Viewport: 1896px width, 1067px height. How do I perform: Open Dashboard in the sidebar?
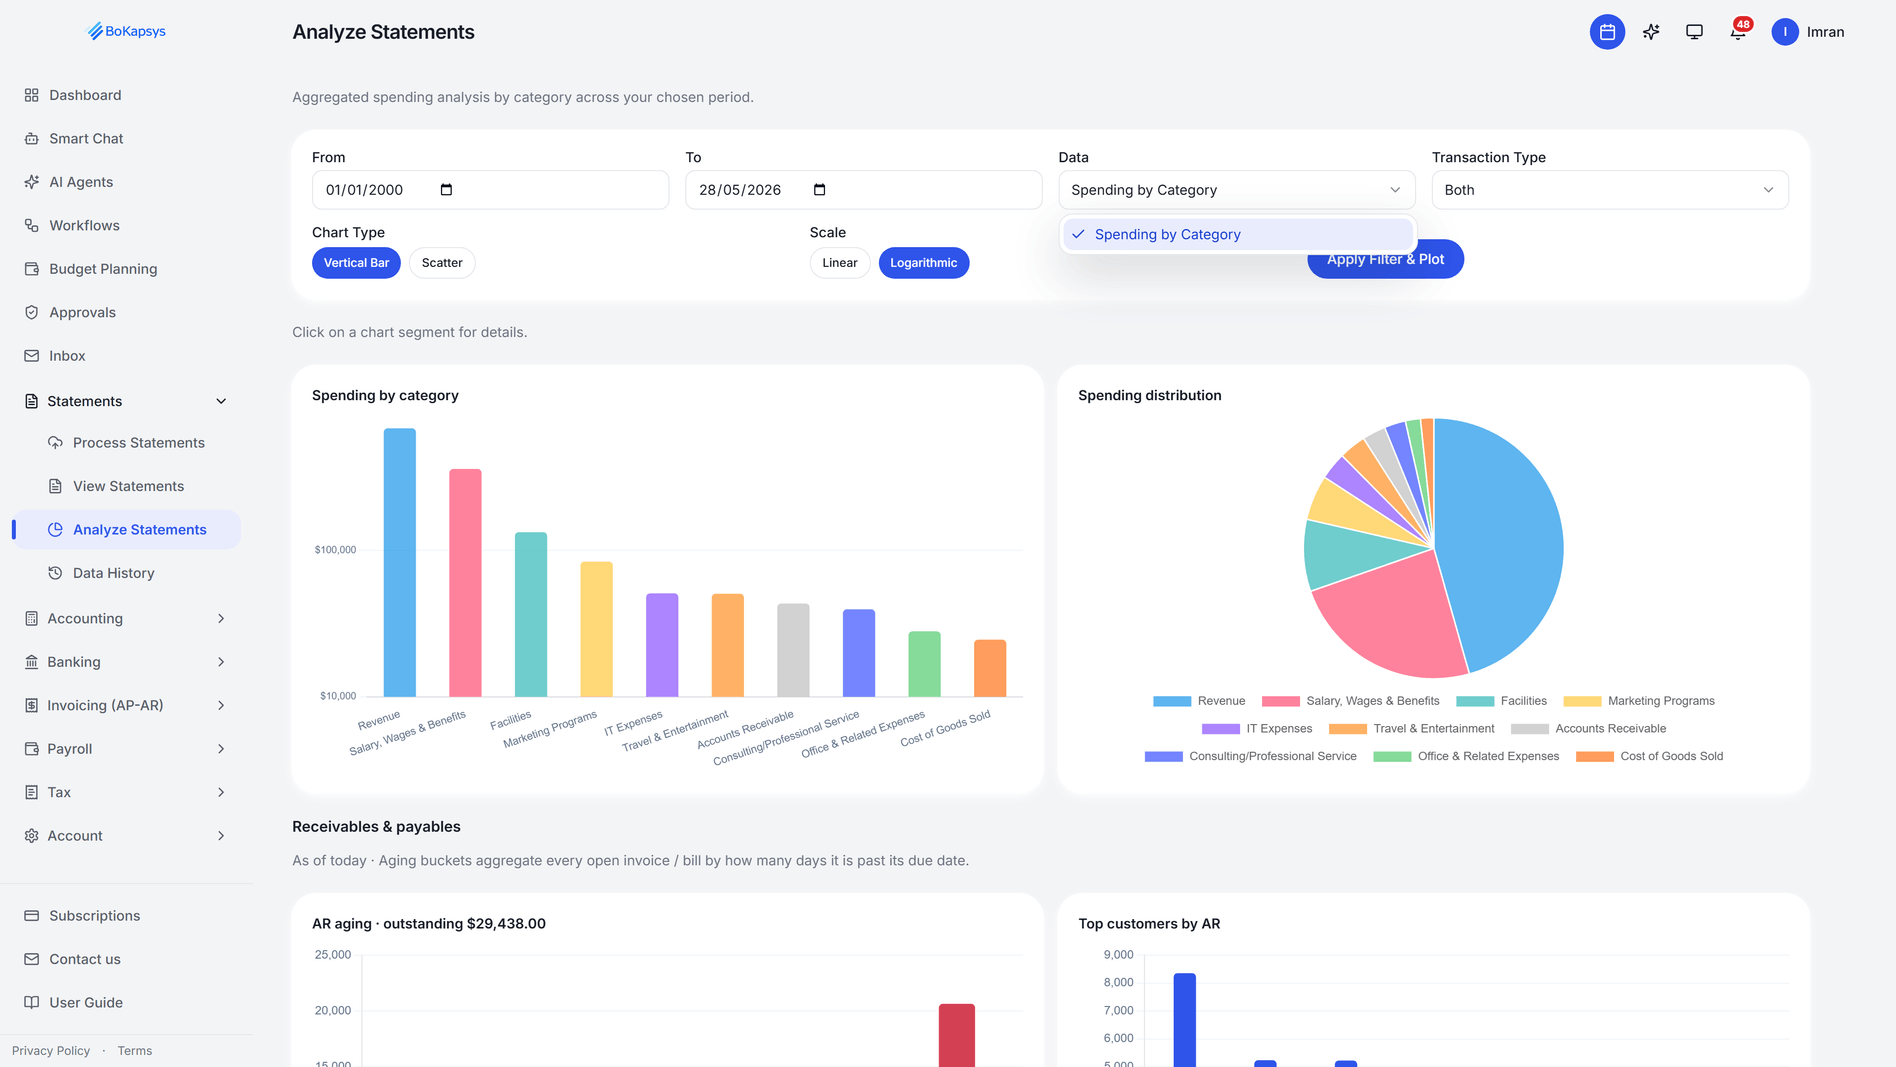[x=85, y=95]
